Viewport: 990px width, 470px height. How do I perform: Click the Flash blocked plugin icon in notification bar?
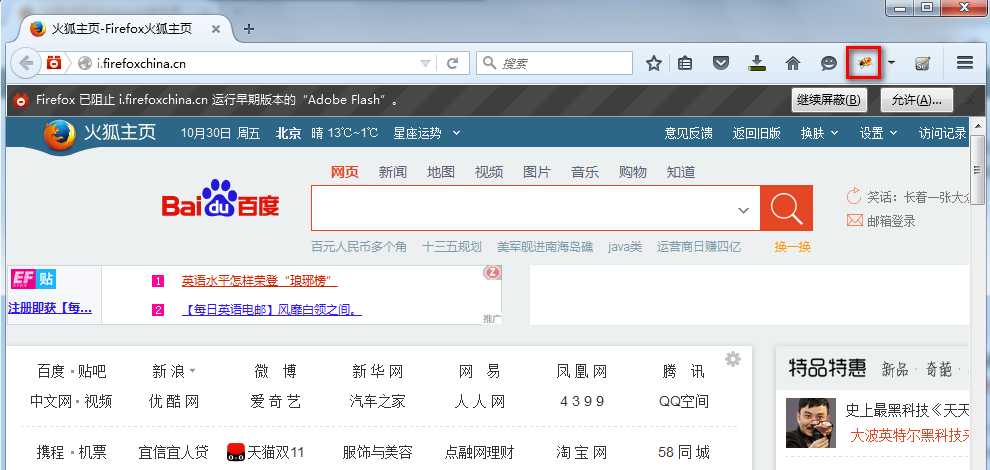21,100
